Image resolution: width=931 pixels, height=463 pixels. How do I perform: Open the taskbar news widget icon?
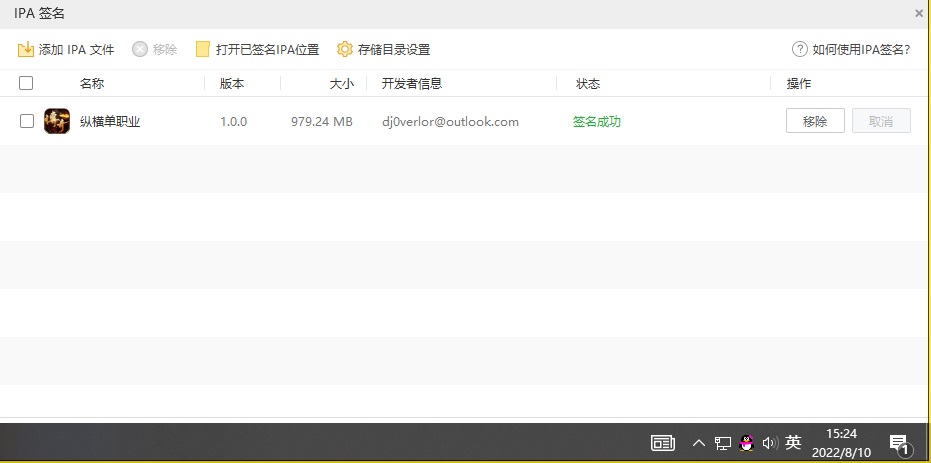click(x=663, y=443)
